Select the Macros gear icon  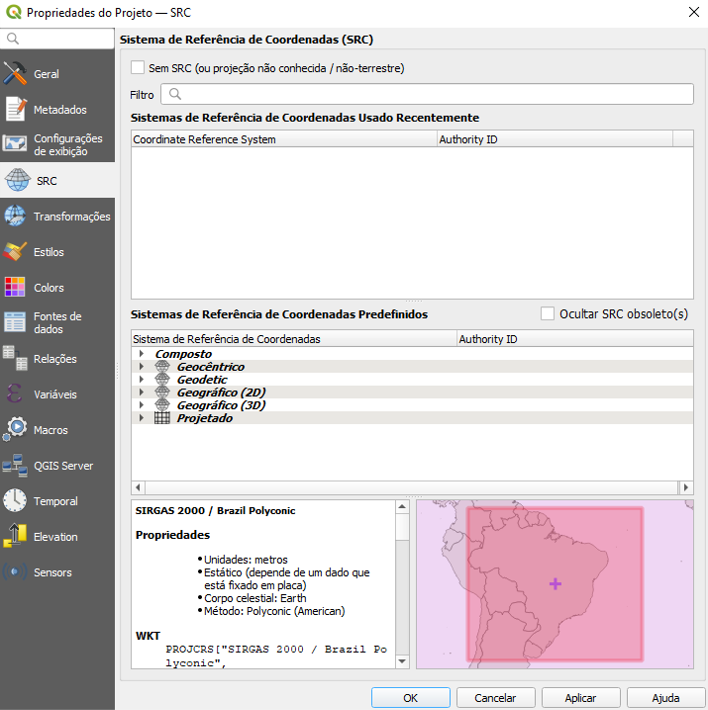pyautogui.click(x=16, y=430)
